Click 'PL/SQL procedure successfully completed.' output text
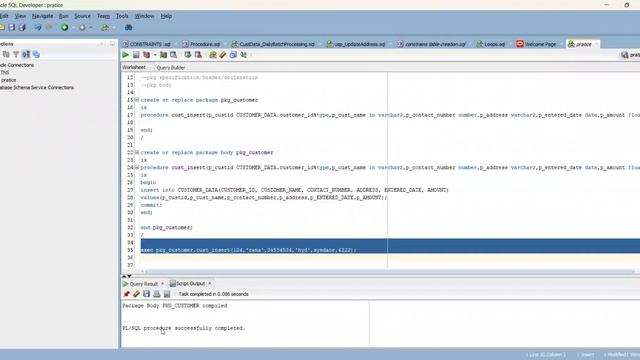The image size is (640, 360). point(184,328)
